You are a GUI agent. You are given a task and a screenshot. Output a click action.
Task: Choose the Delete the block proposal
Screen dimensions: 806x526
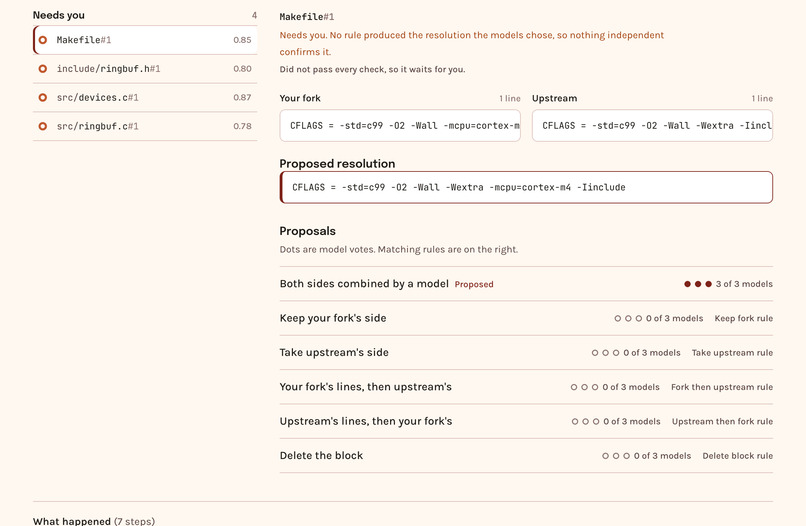coord(526,456)
